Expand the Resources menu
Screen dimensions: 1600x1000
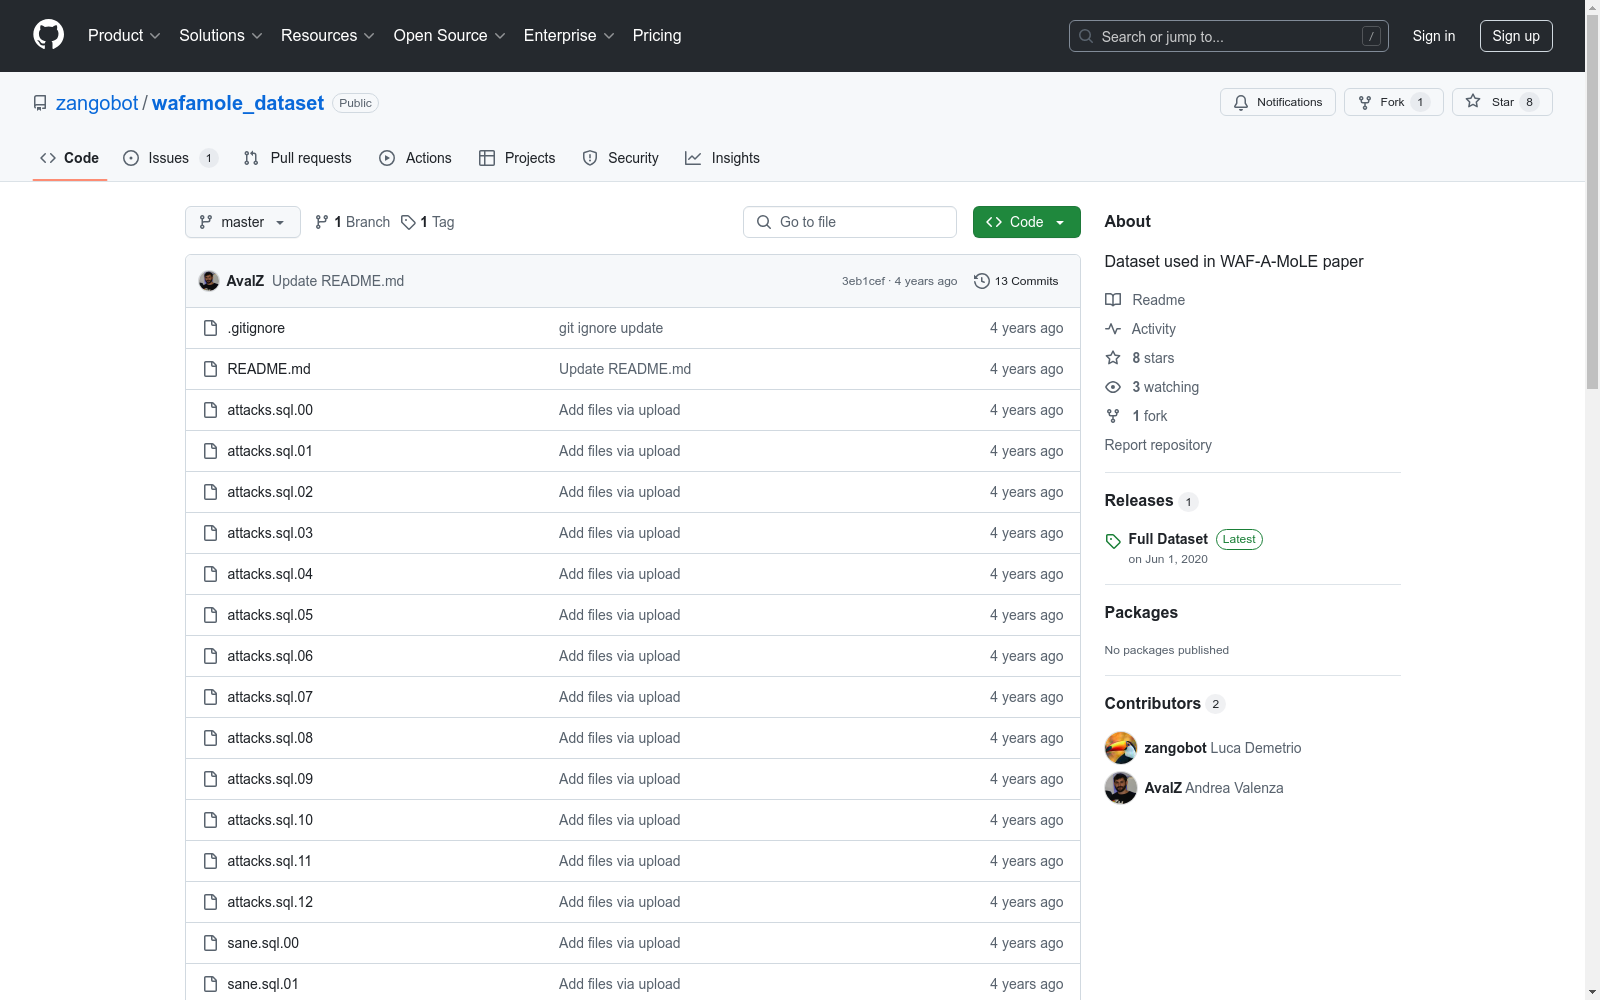(328, 36)
